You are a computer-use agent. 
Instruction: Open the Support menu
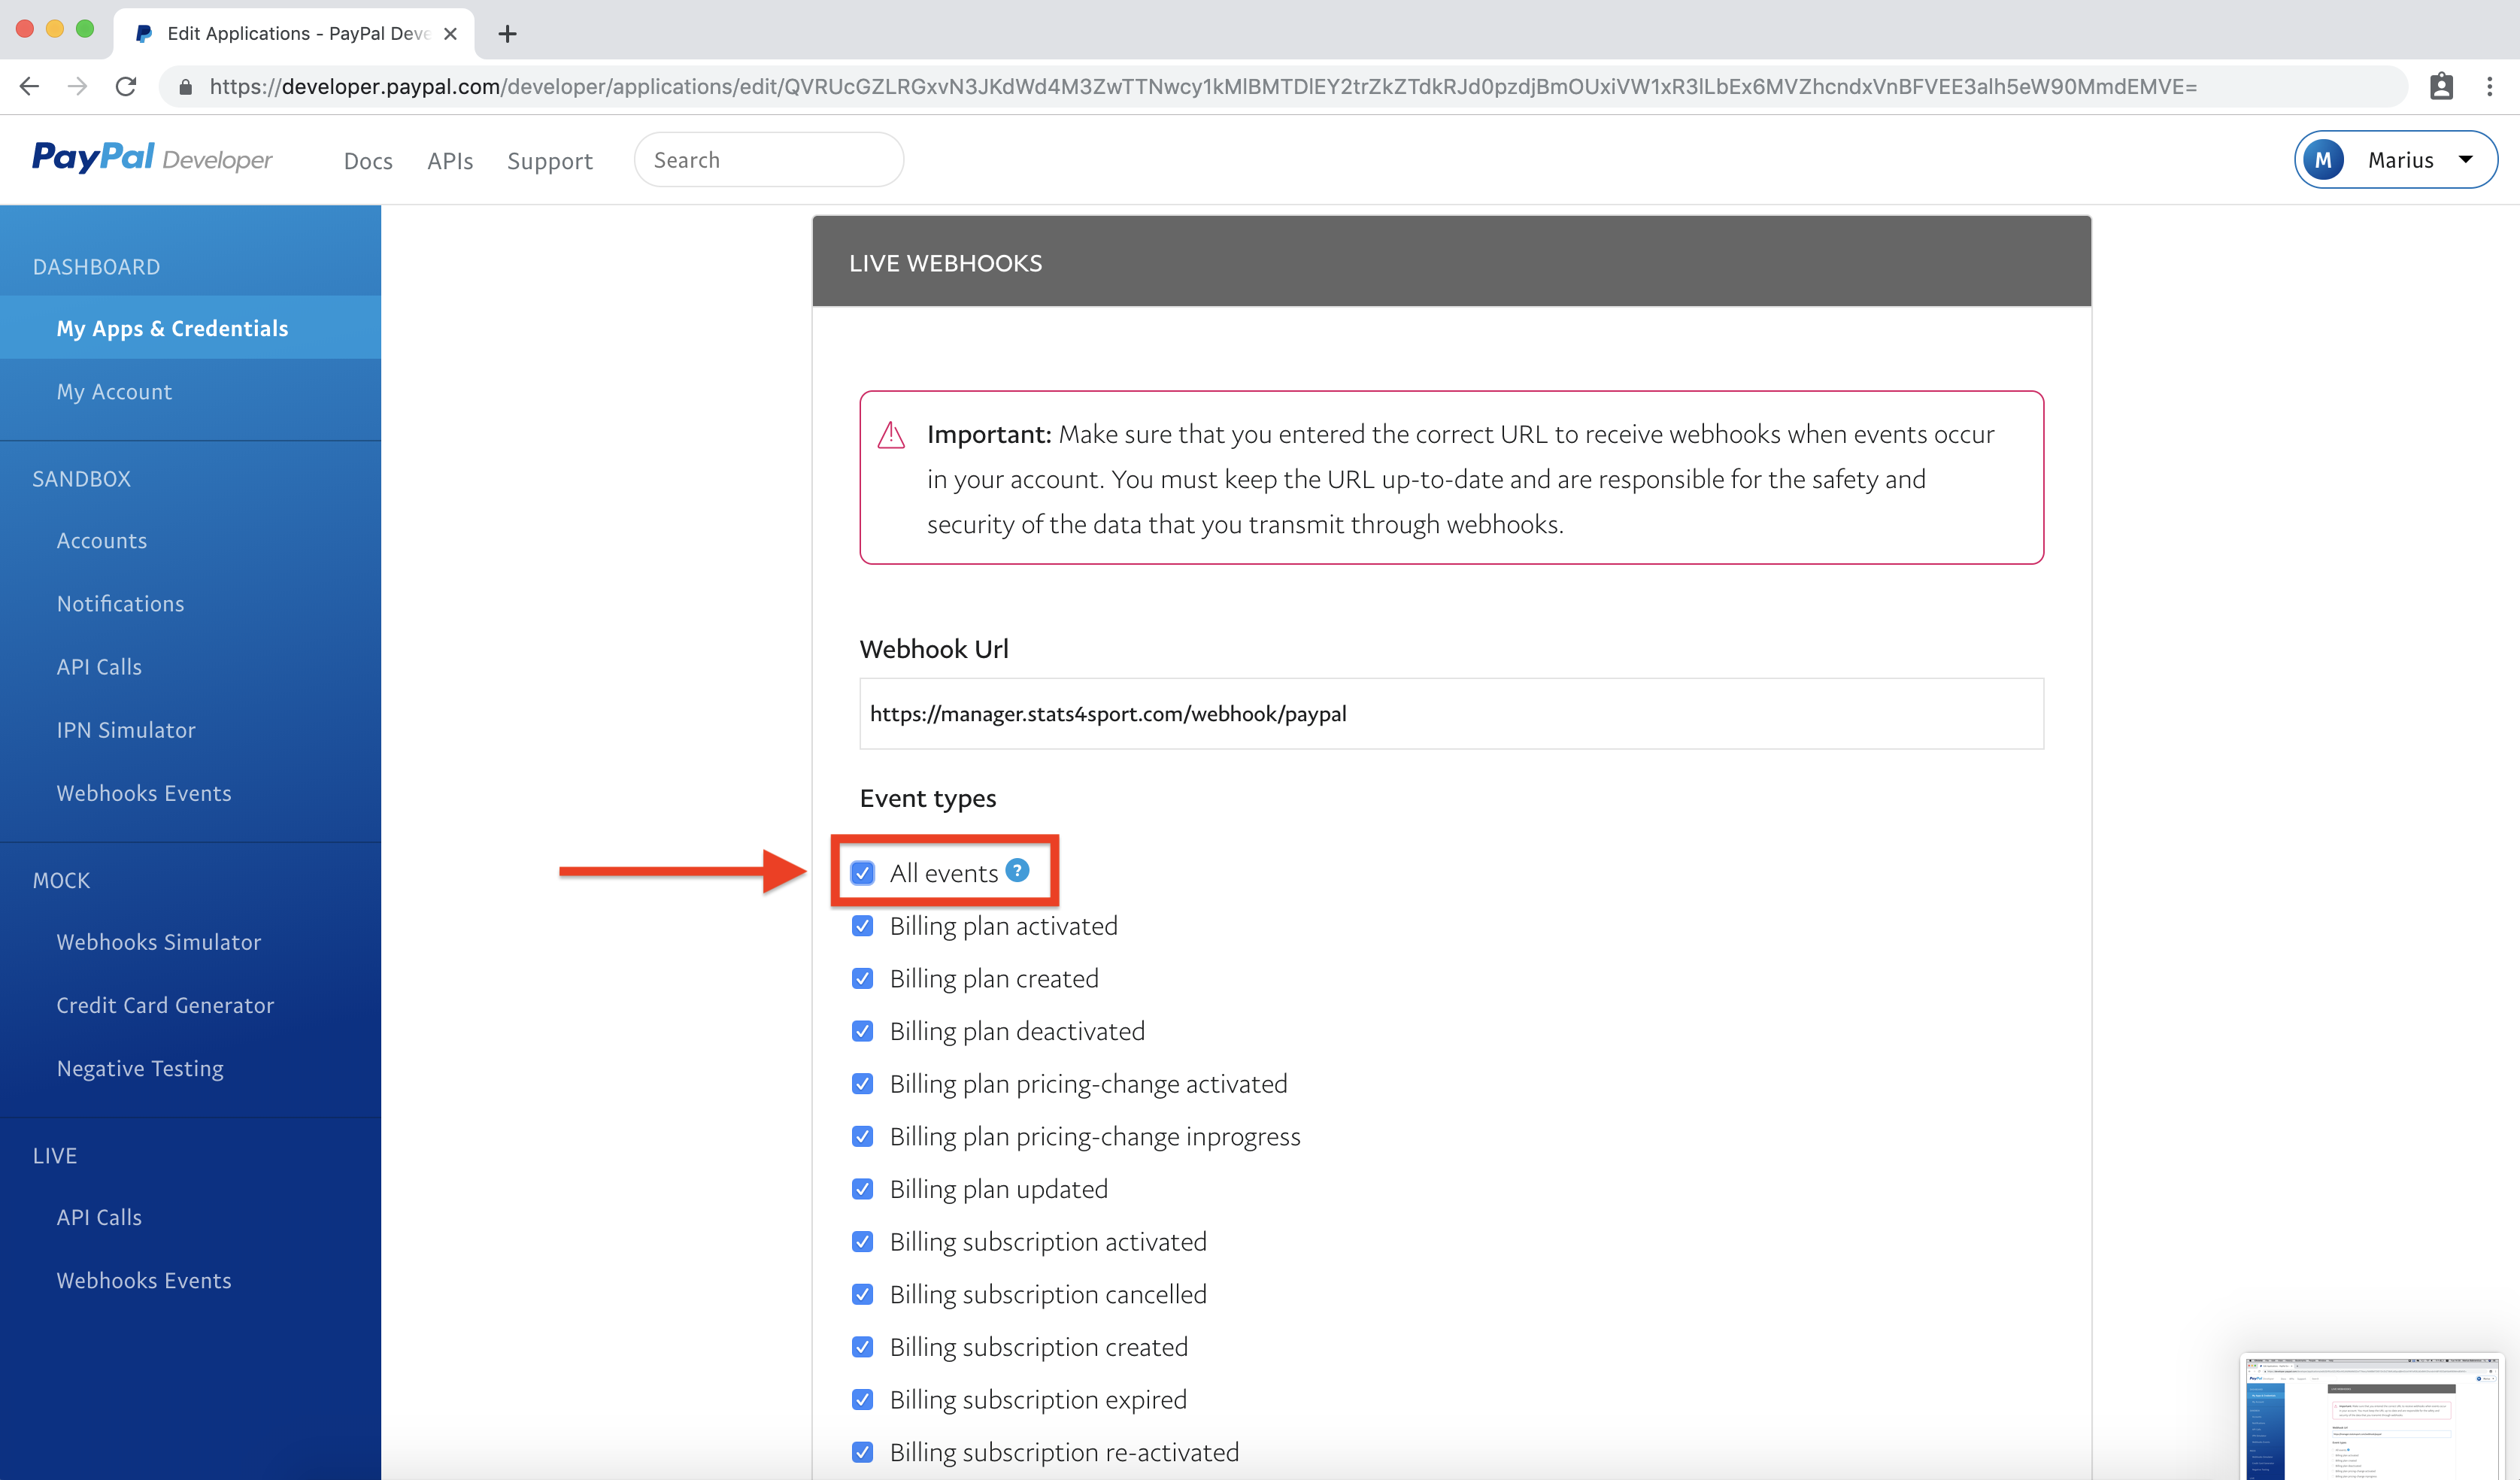click(x=550, y=161)
